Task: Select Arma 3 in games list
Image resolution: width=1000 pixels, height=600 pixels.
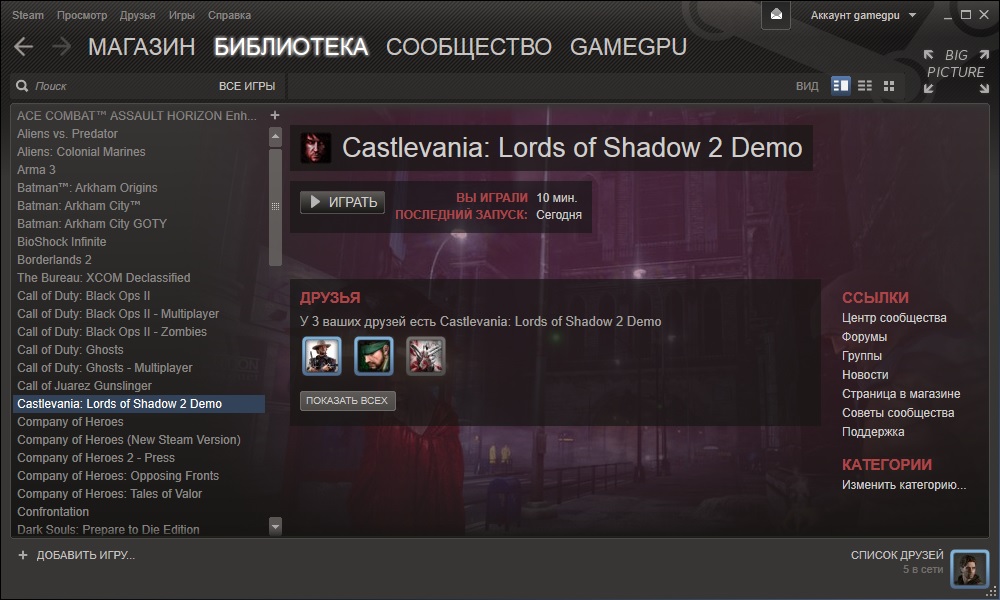Action: 139,170
